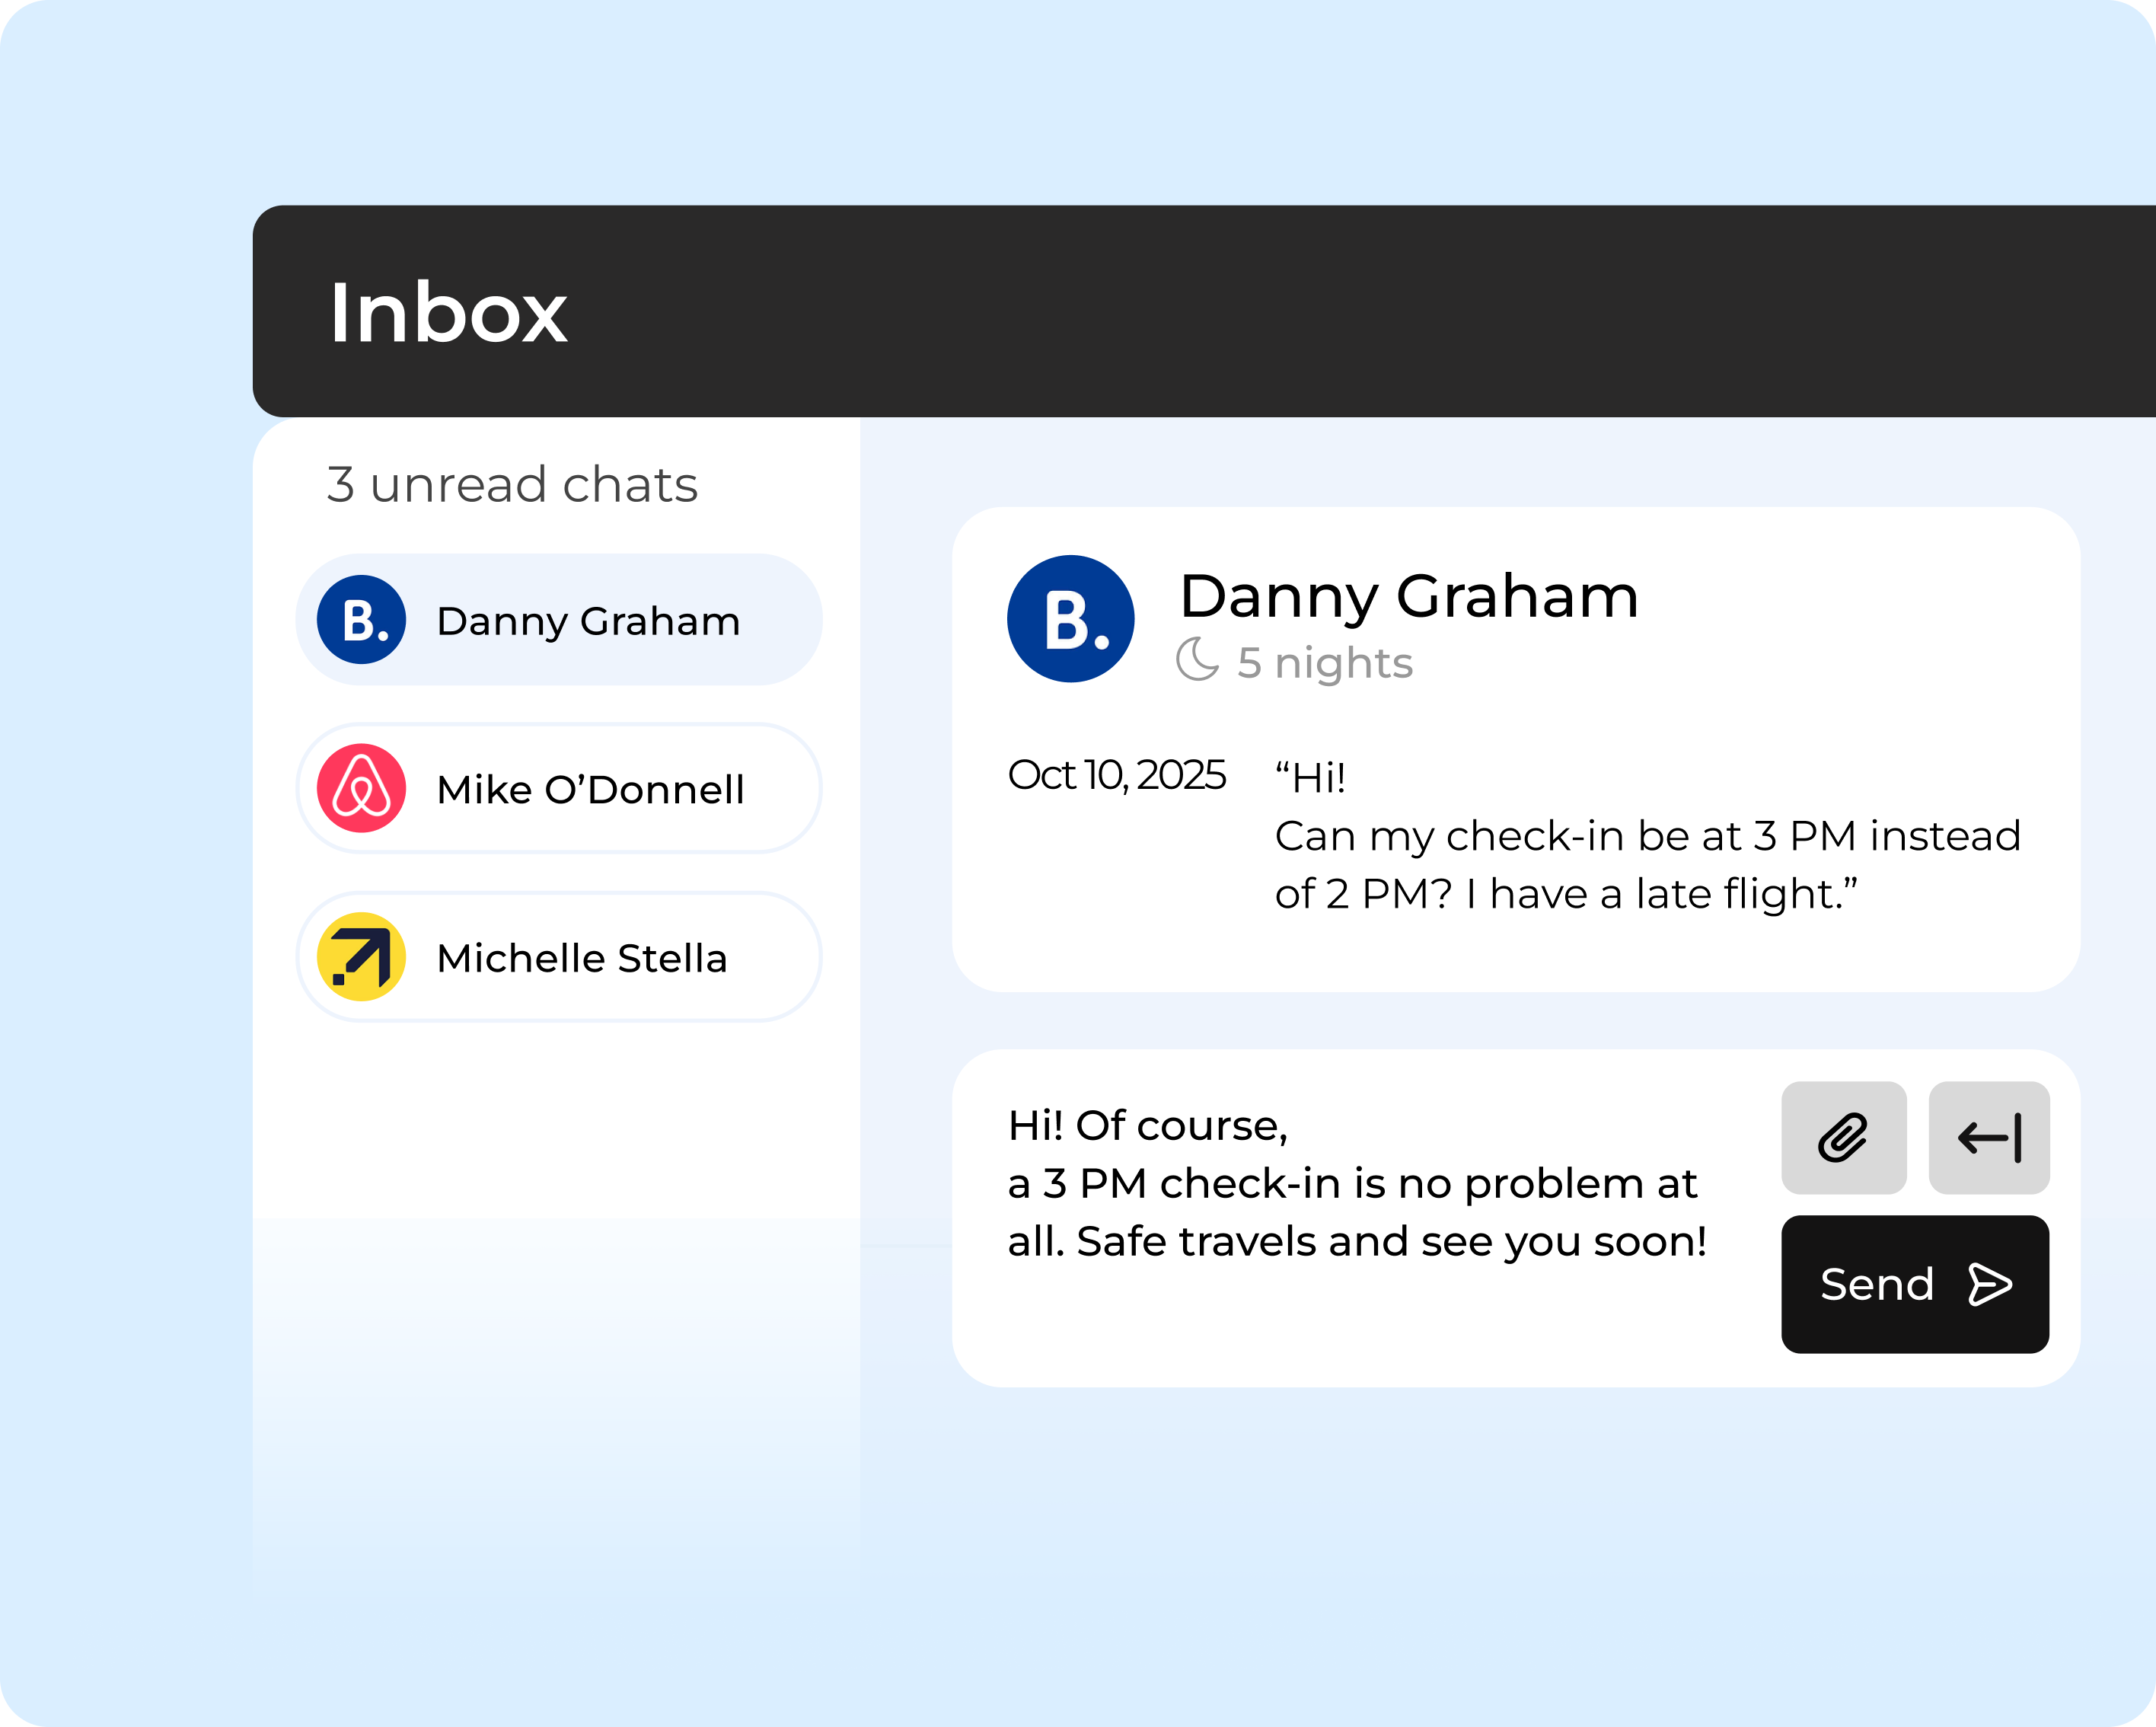Click the paper plane send icon
The image size is (2156, 1727).
(1989, 1284)
